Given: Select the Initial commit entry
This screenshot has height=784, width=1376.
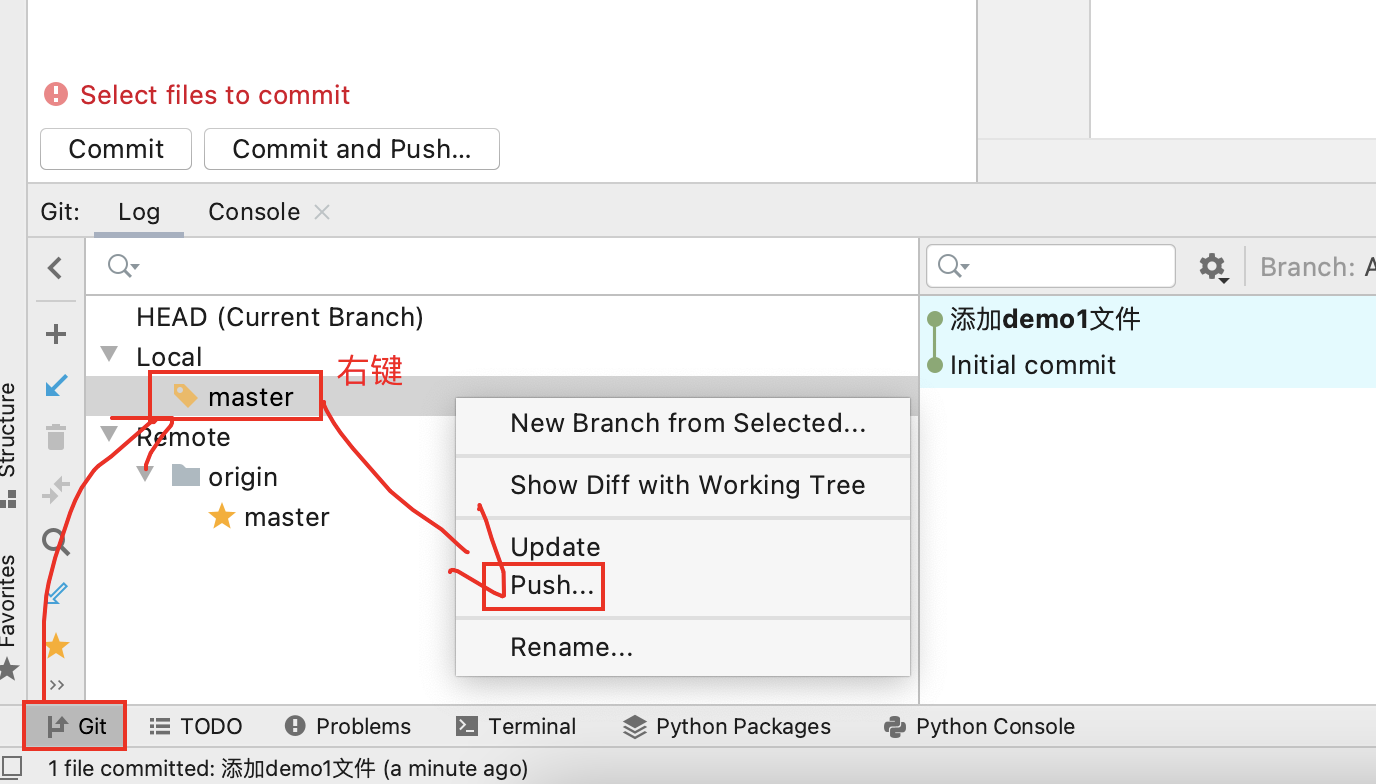Looking at the screenshot, I should point(1032,365).
